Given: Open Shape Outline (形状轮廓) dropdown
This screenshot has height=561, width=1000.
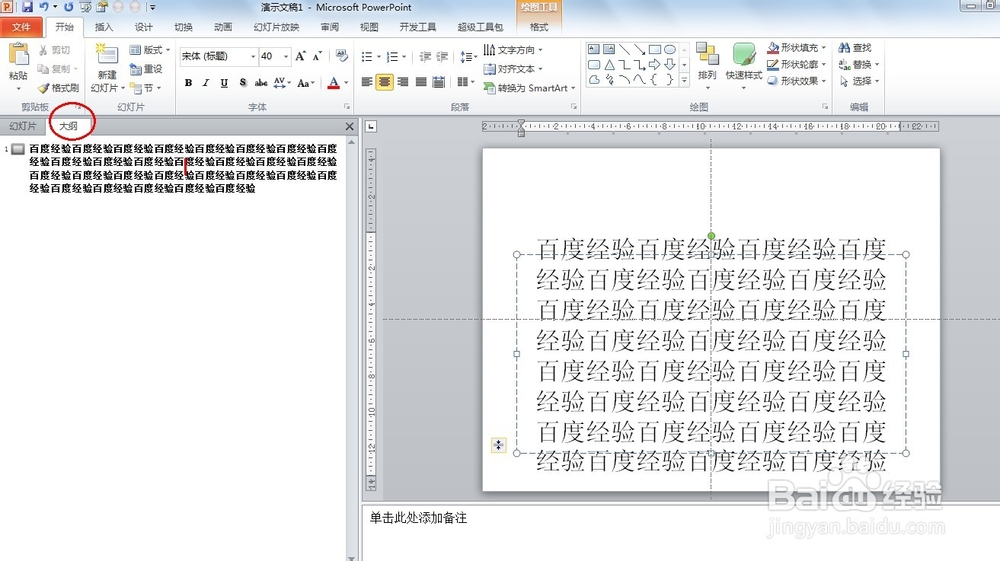Looking at the screenshot, I should pyautogui.click(x=796, y=64).
